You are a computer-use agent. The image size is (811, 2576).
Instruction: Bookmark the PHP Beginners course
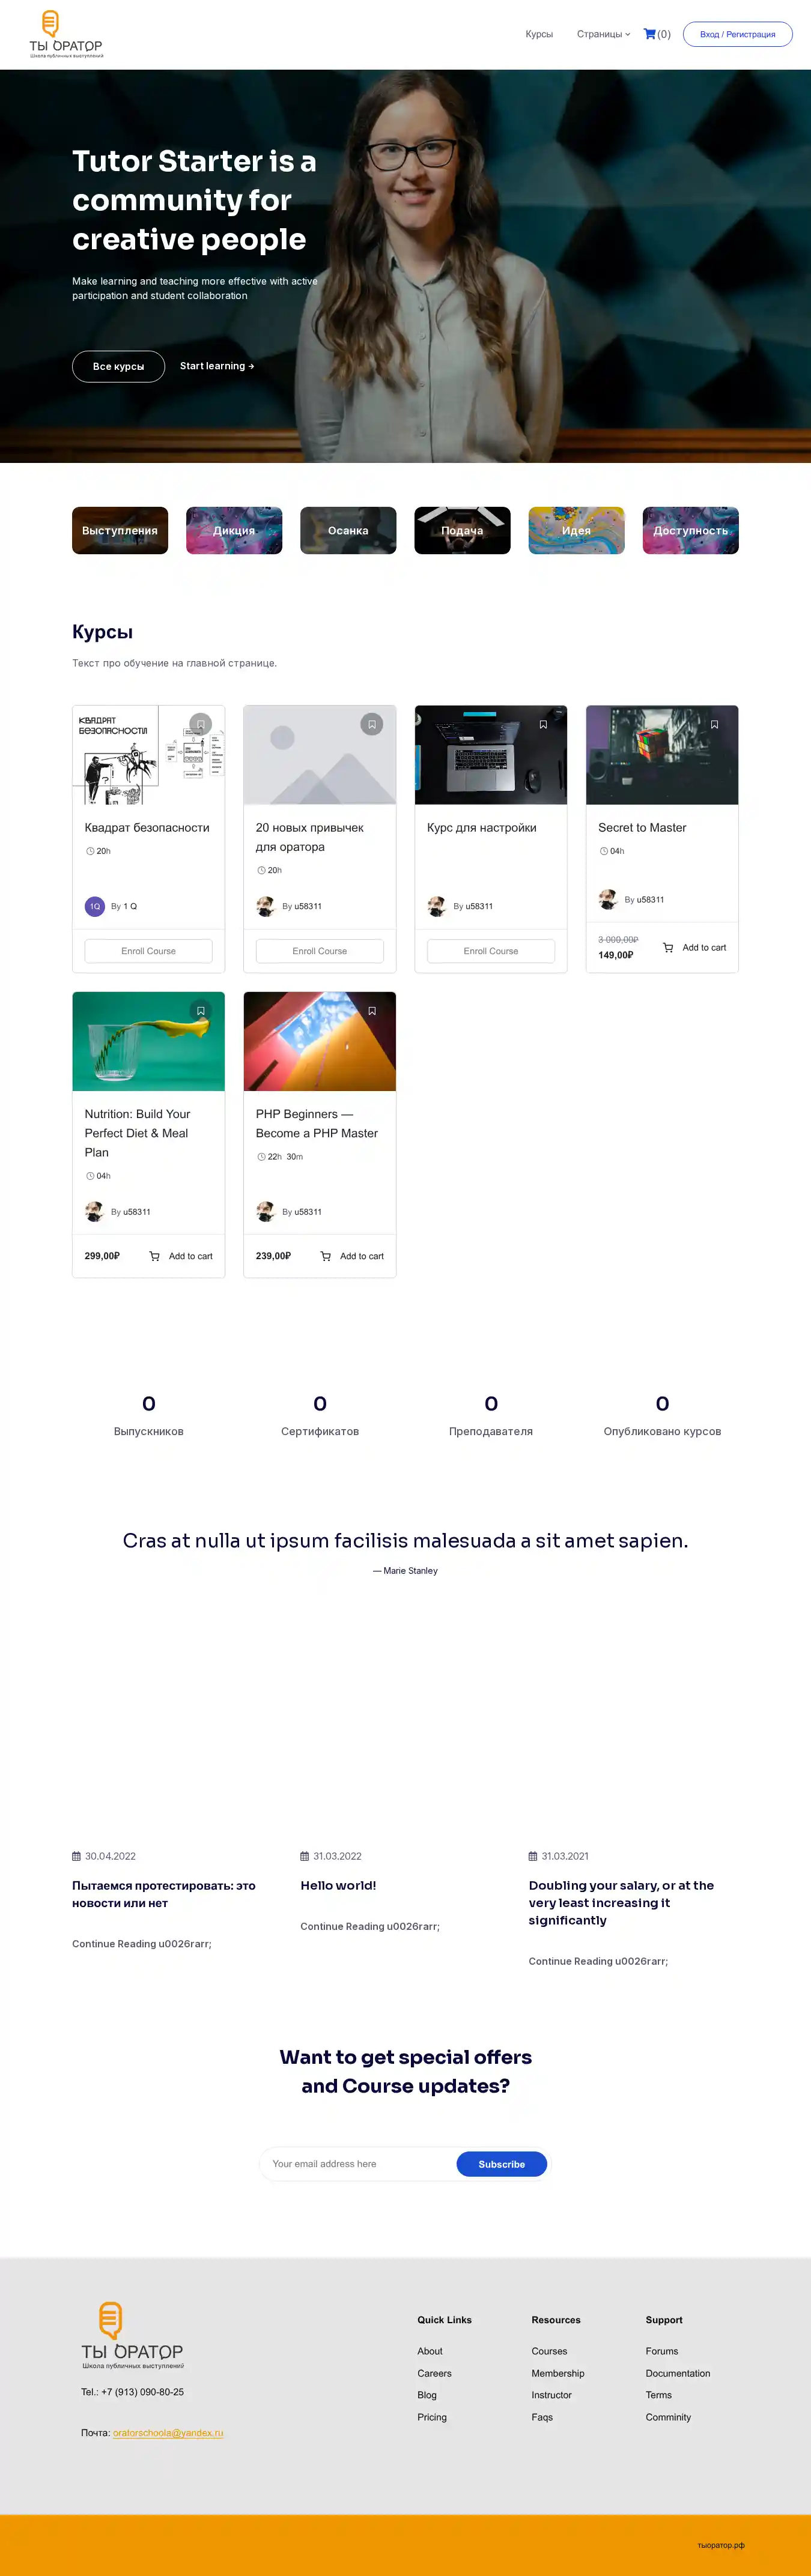372,1011
